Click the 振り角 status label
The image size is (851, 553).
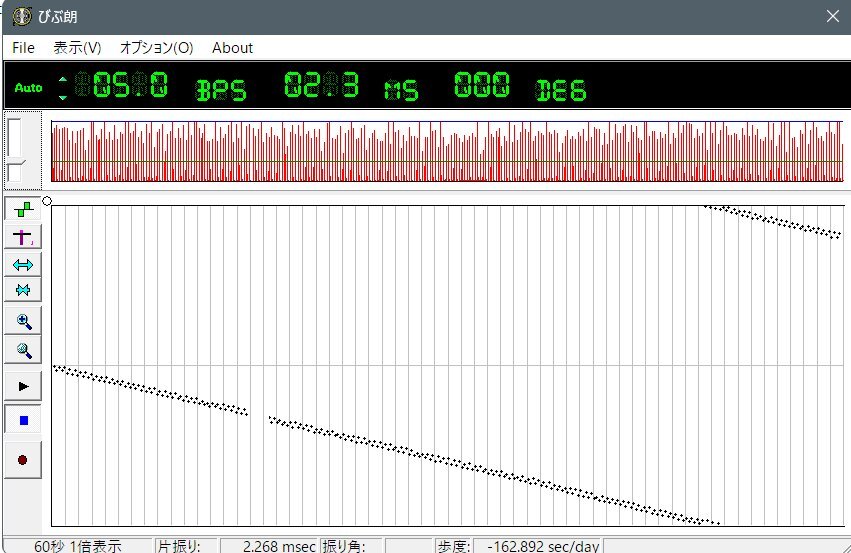click(x=344, y=546)
